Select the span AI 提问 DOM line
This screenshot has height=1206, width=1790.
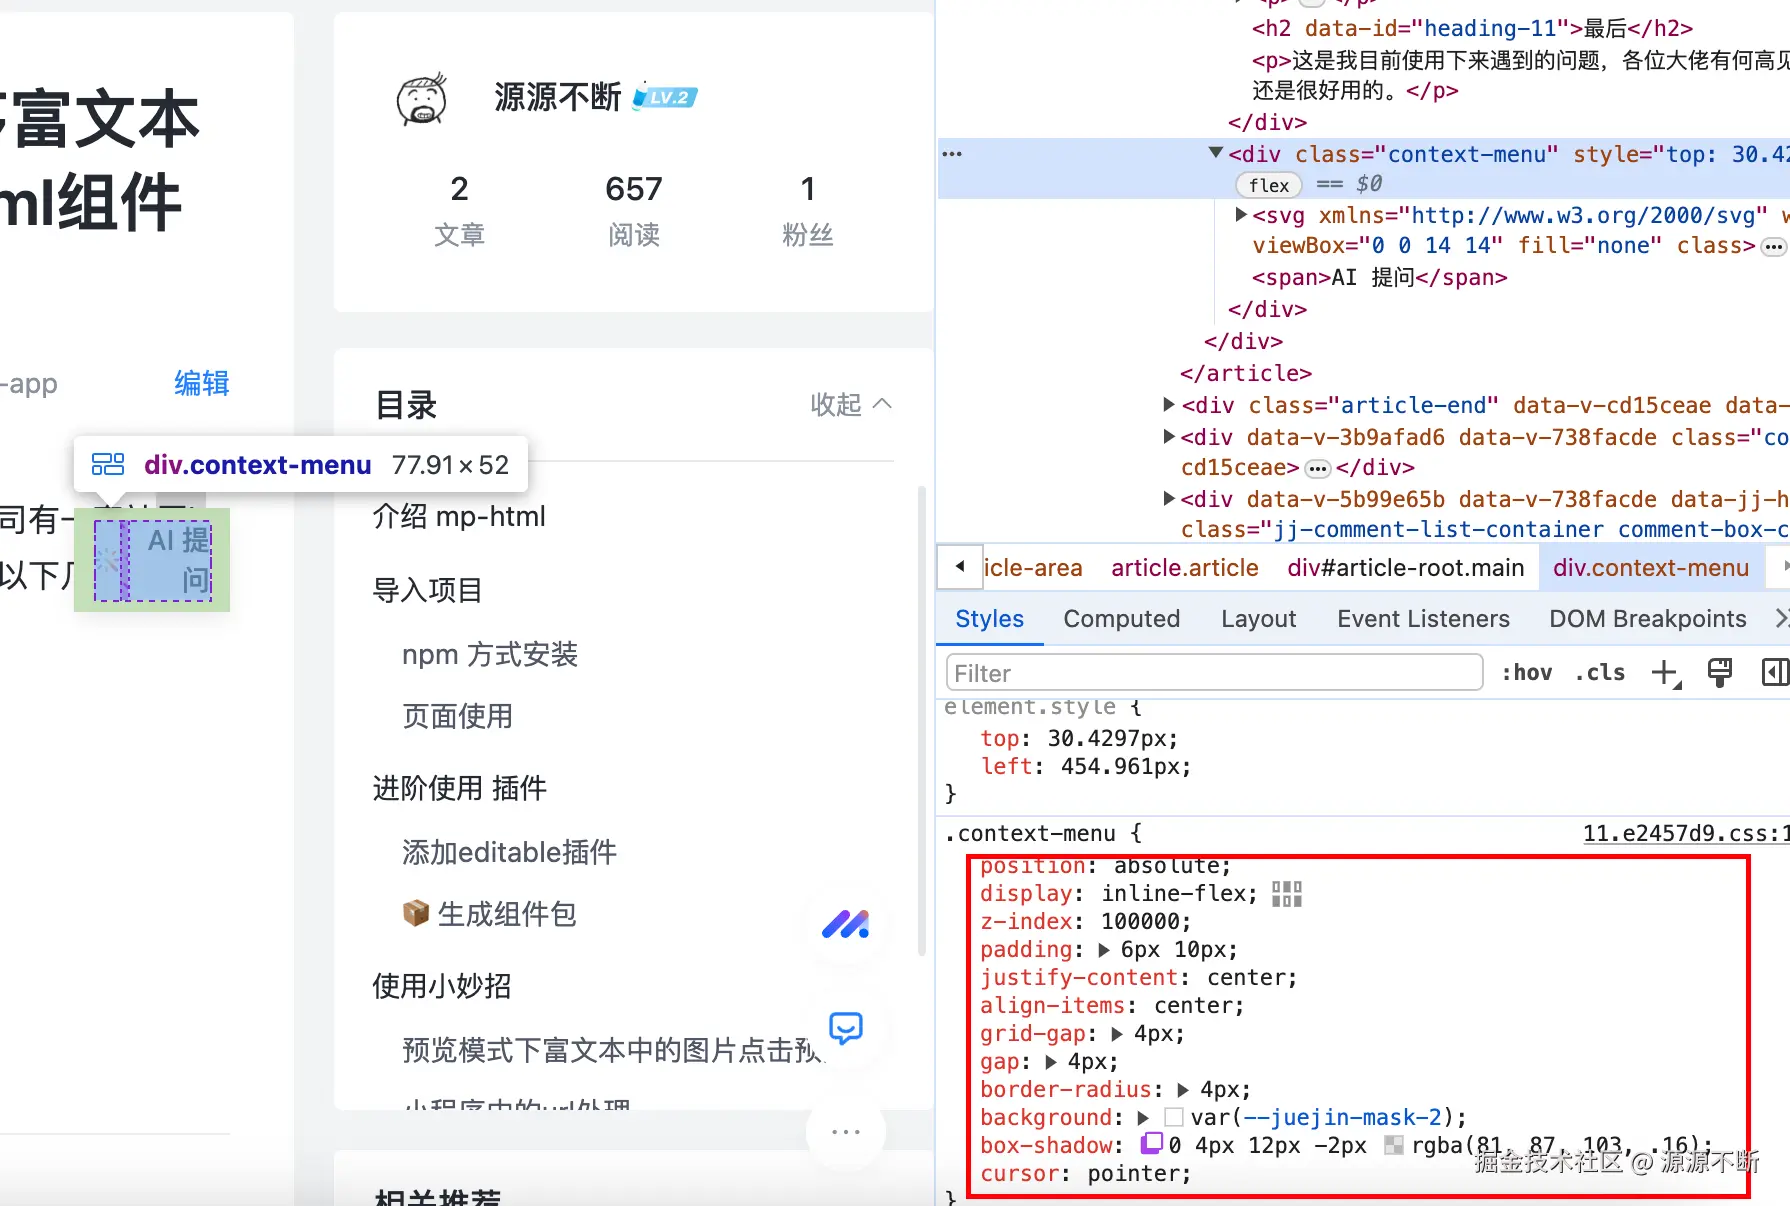coord(1379,277)
